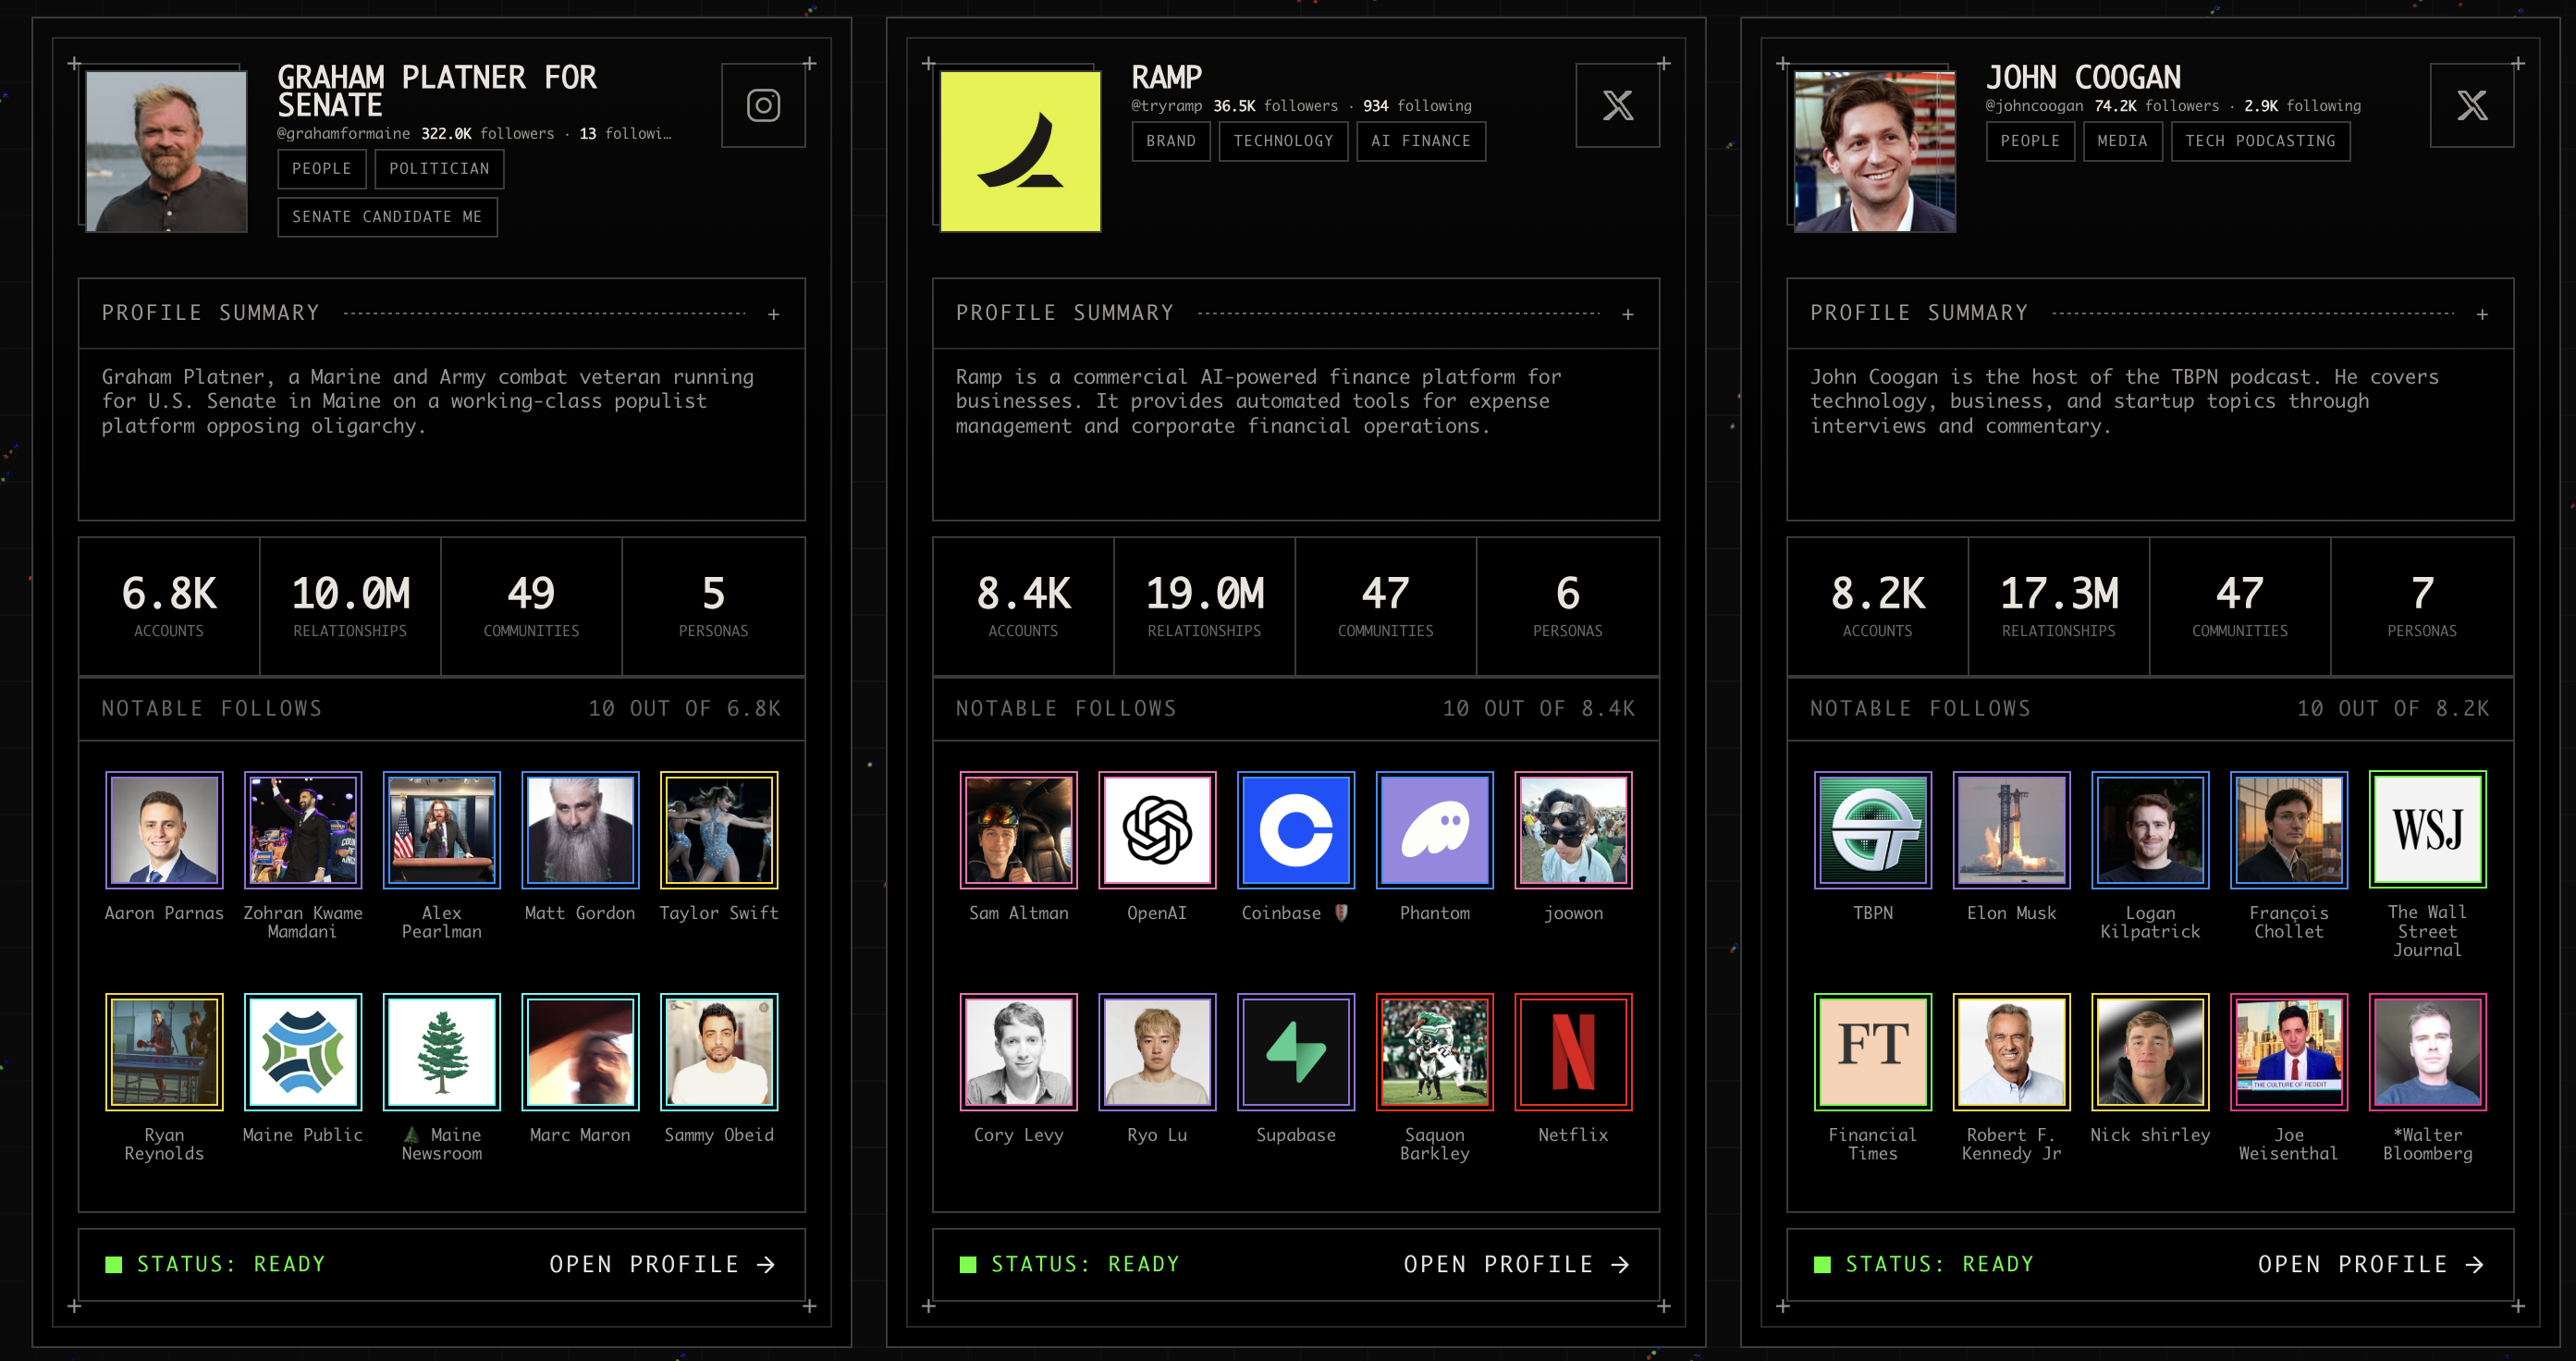Select Graham Platner's 49 Communities stat
The height and width of the screenshot is (1361, 2576).
(531, 606)
